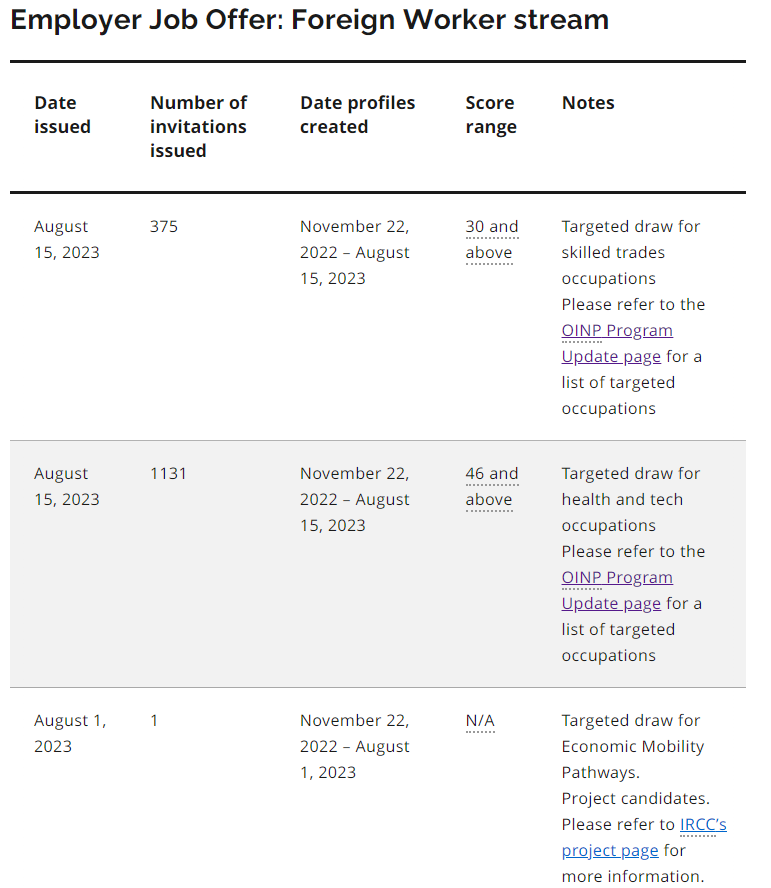Click the 'Date profiles created' column header

click(357, 114)
